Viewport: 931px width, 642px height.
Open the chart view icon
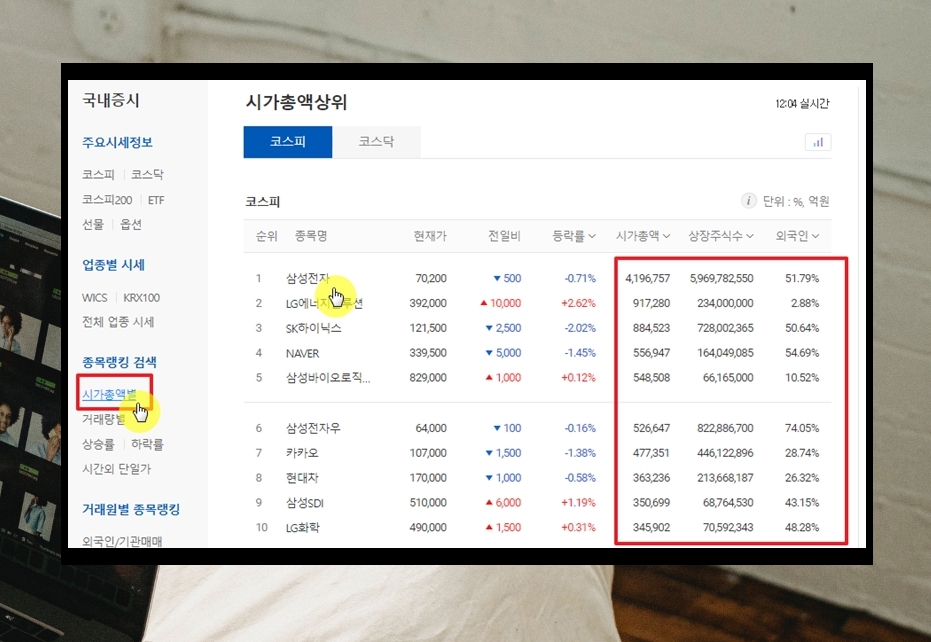click(818, 142)
